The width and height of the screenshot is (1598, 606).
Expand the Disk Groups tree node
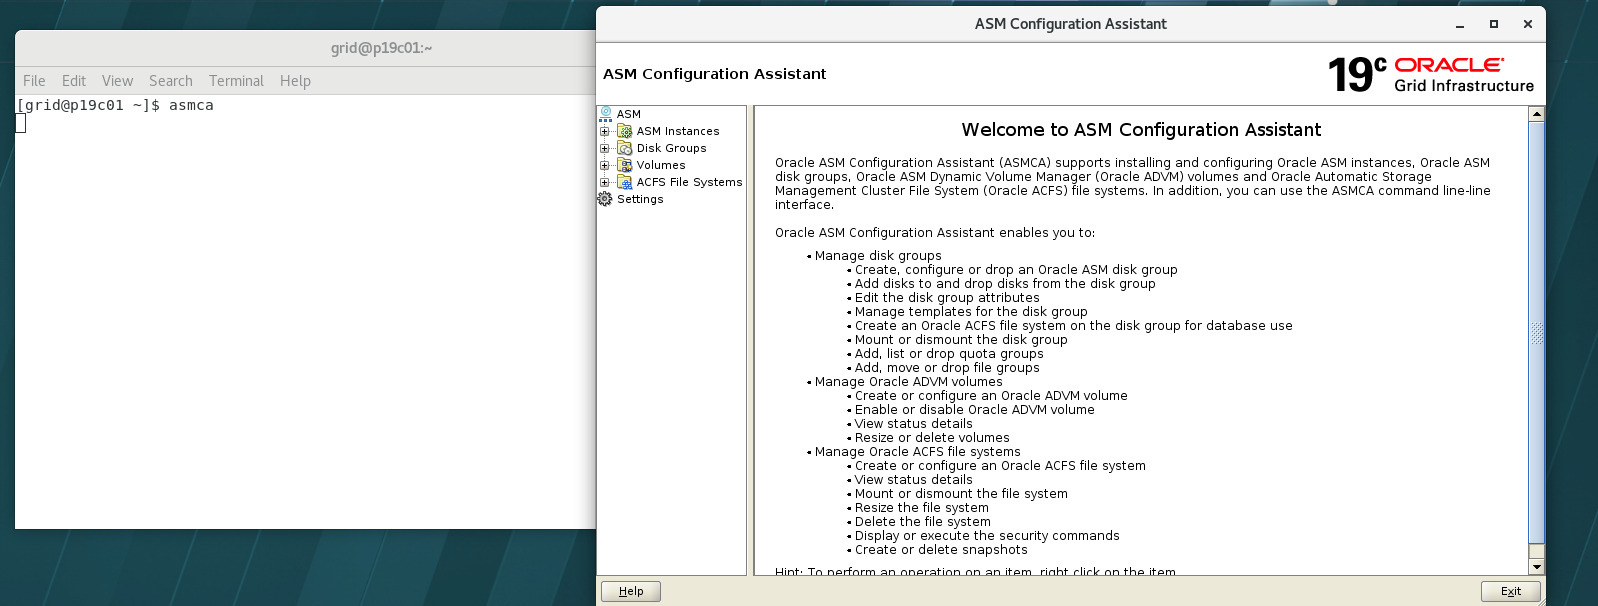pos(604,148)
